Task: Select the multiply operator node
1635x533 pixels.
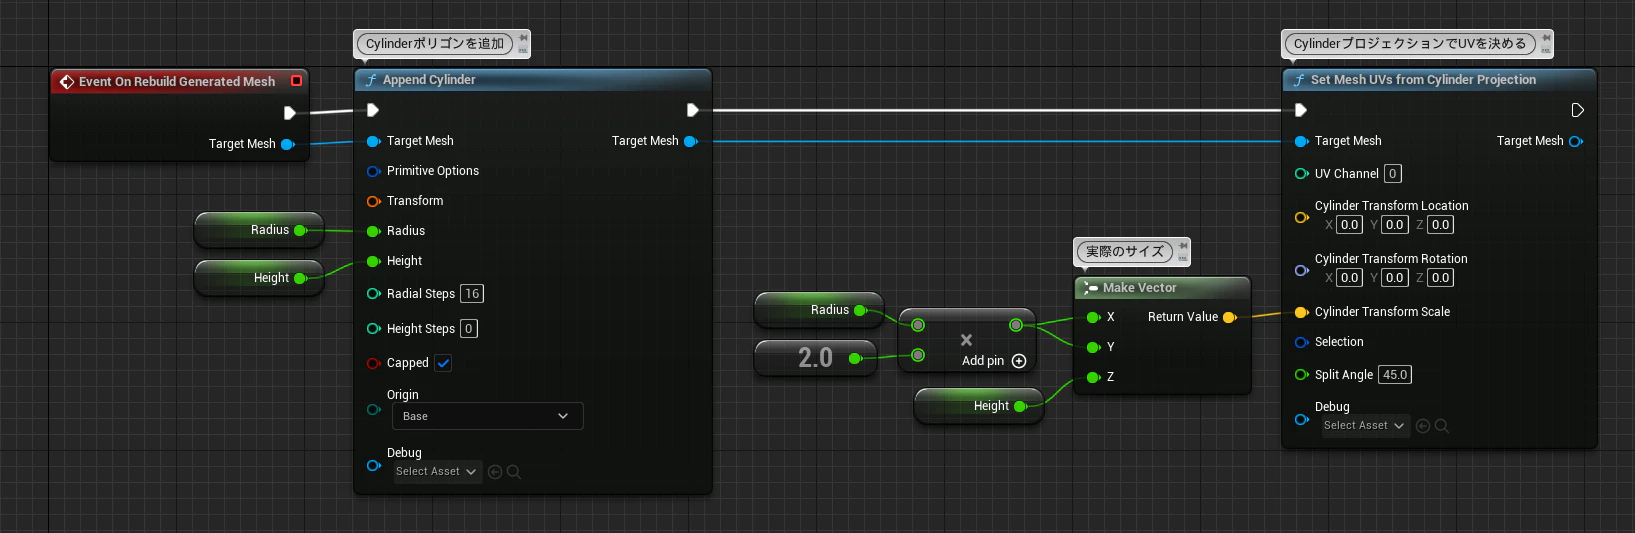Action: 966,340
